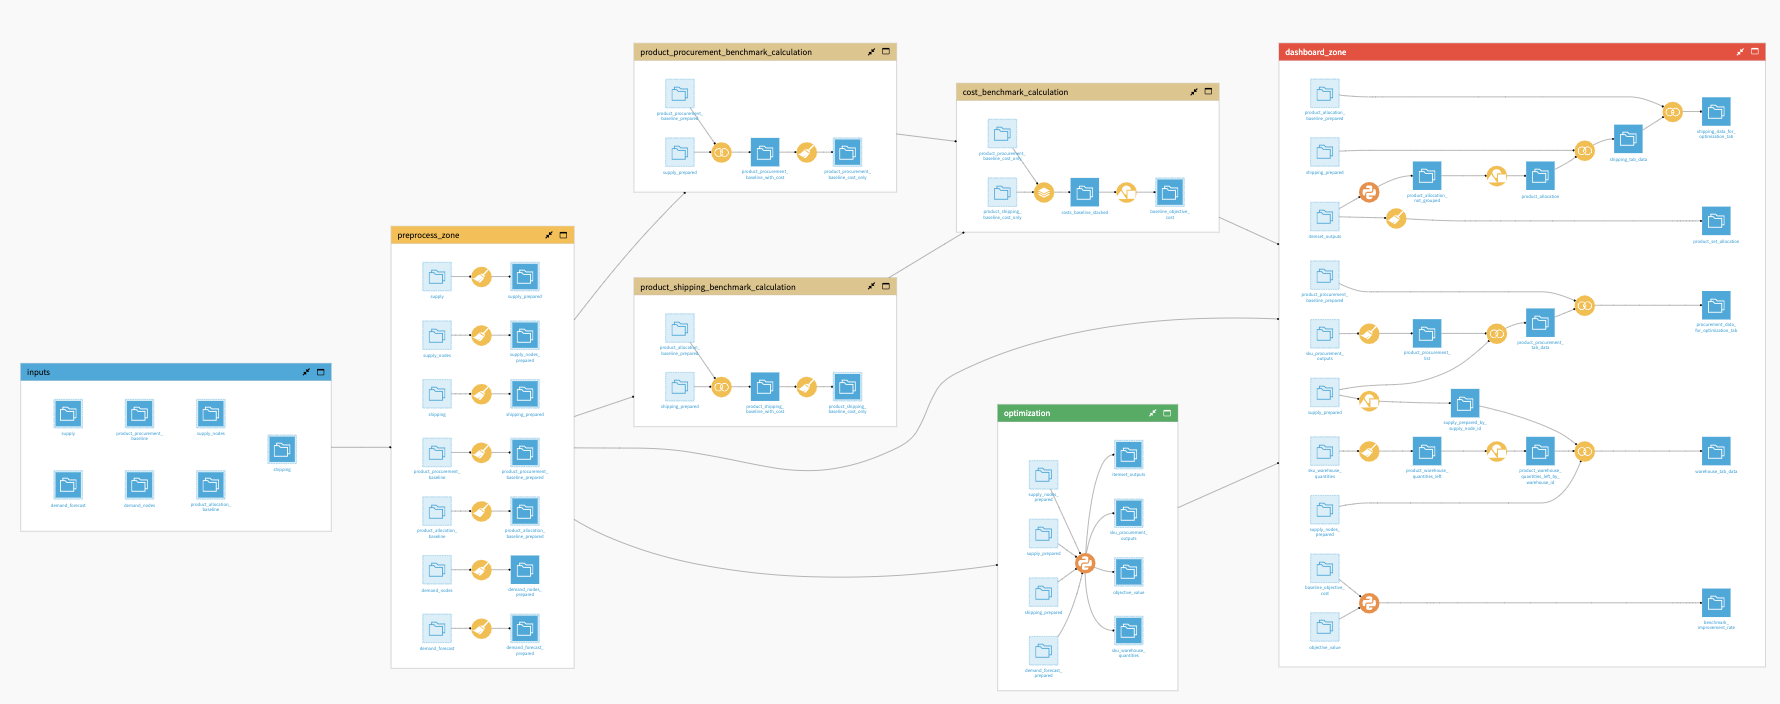Click the optimization zone title
Screen dimensions: 1780x704
click(1027, 413)
